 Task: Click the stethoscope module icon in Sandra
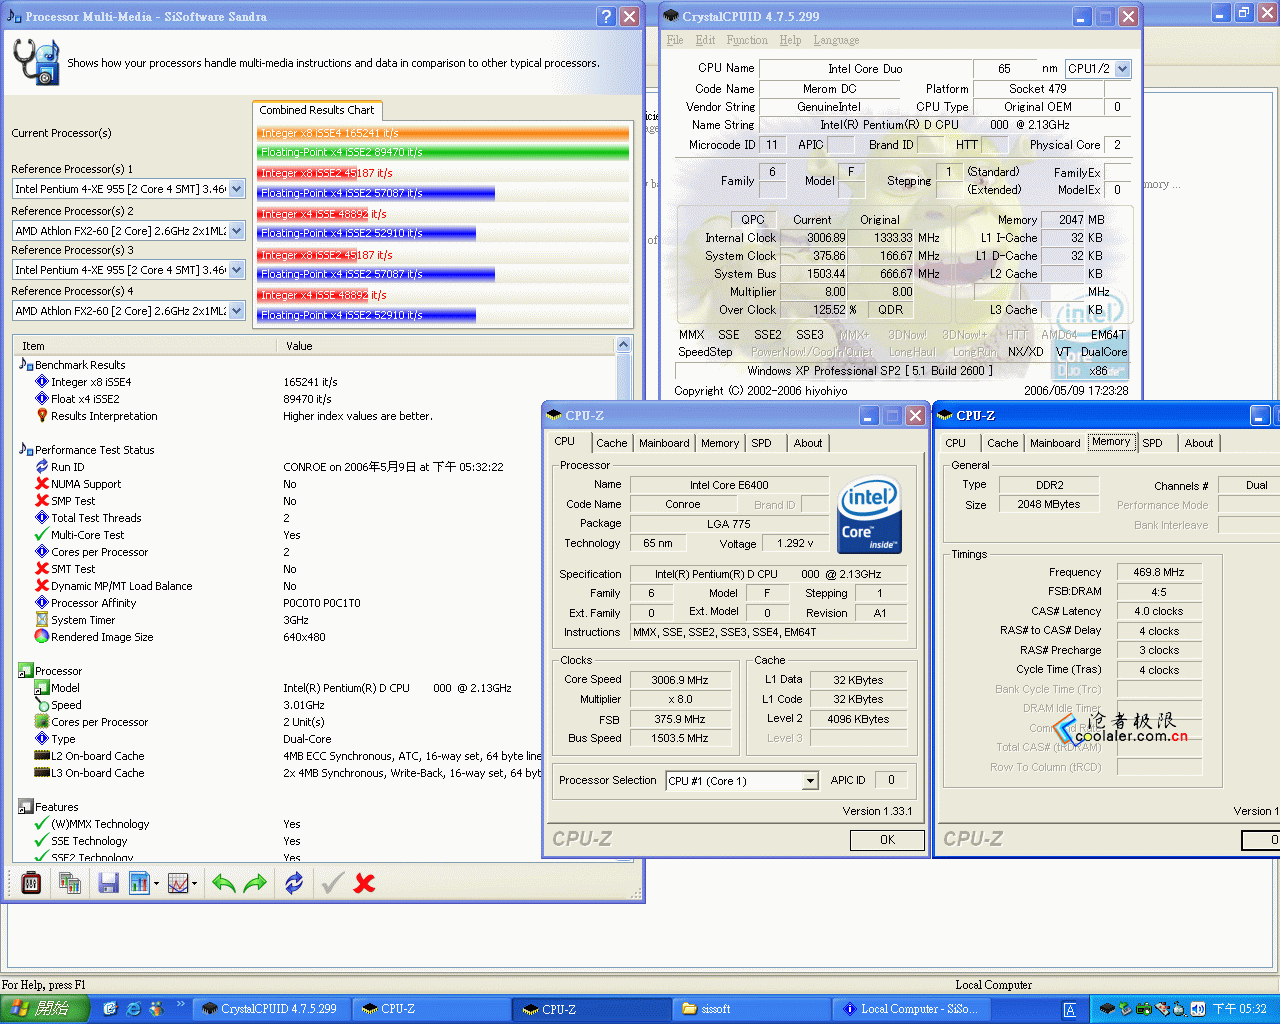[36, 62]
